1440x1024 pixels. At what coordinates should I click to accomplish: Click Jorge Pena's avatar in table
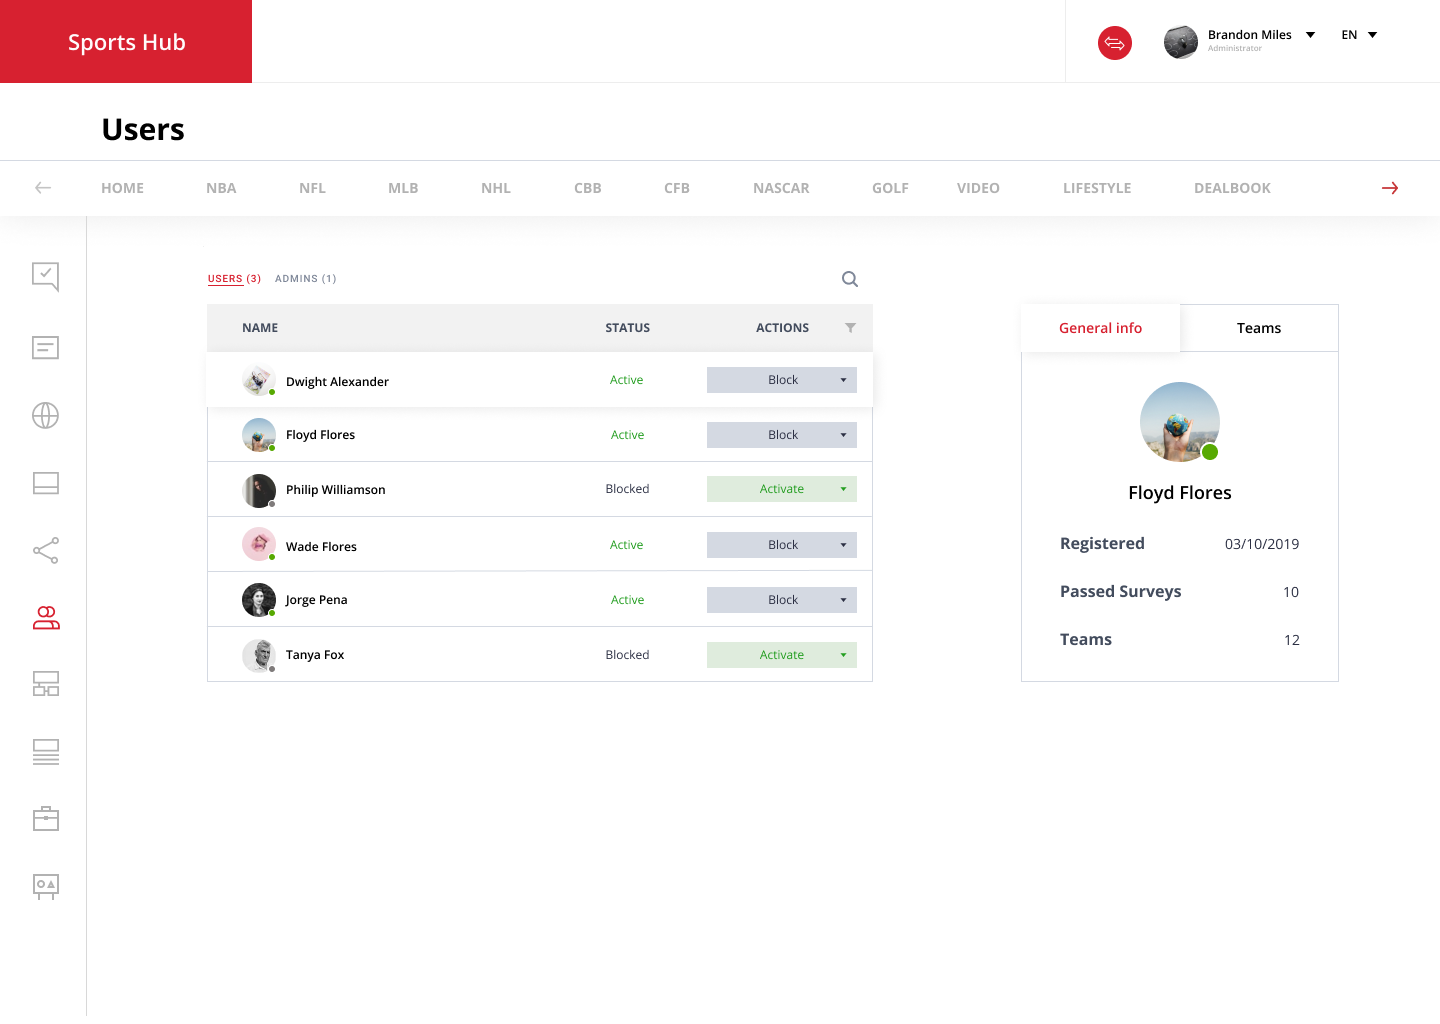pos(259,600)
